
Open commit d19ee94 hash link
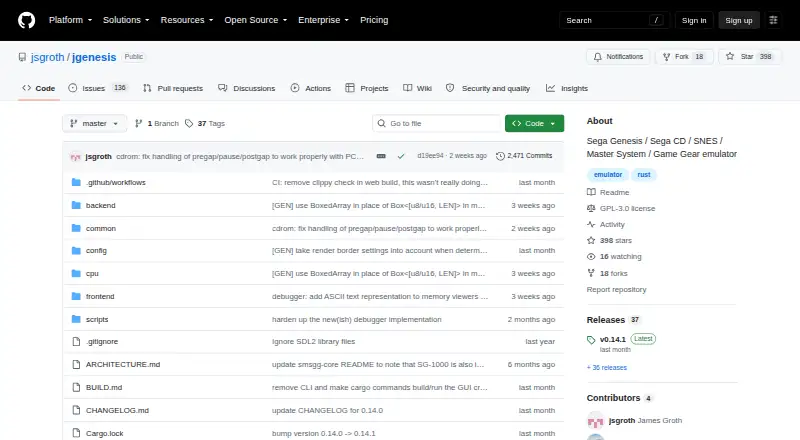click(430, 156)
